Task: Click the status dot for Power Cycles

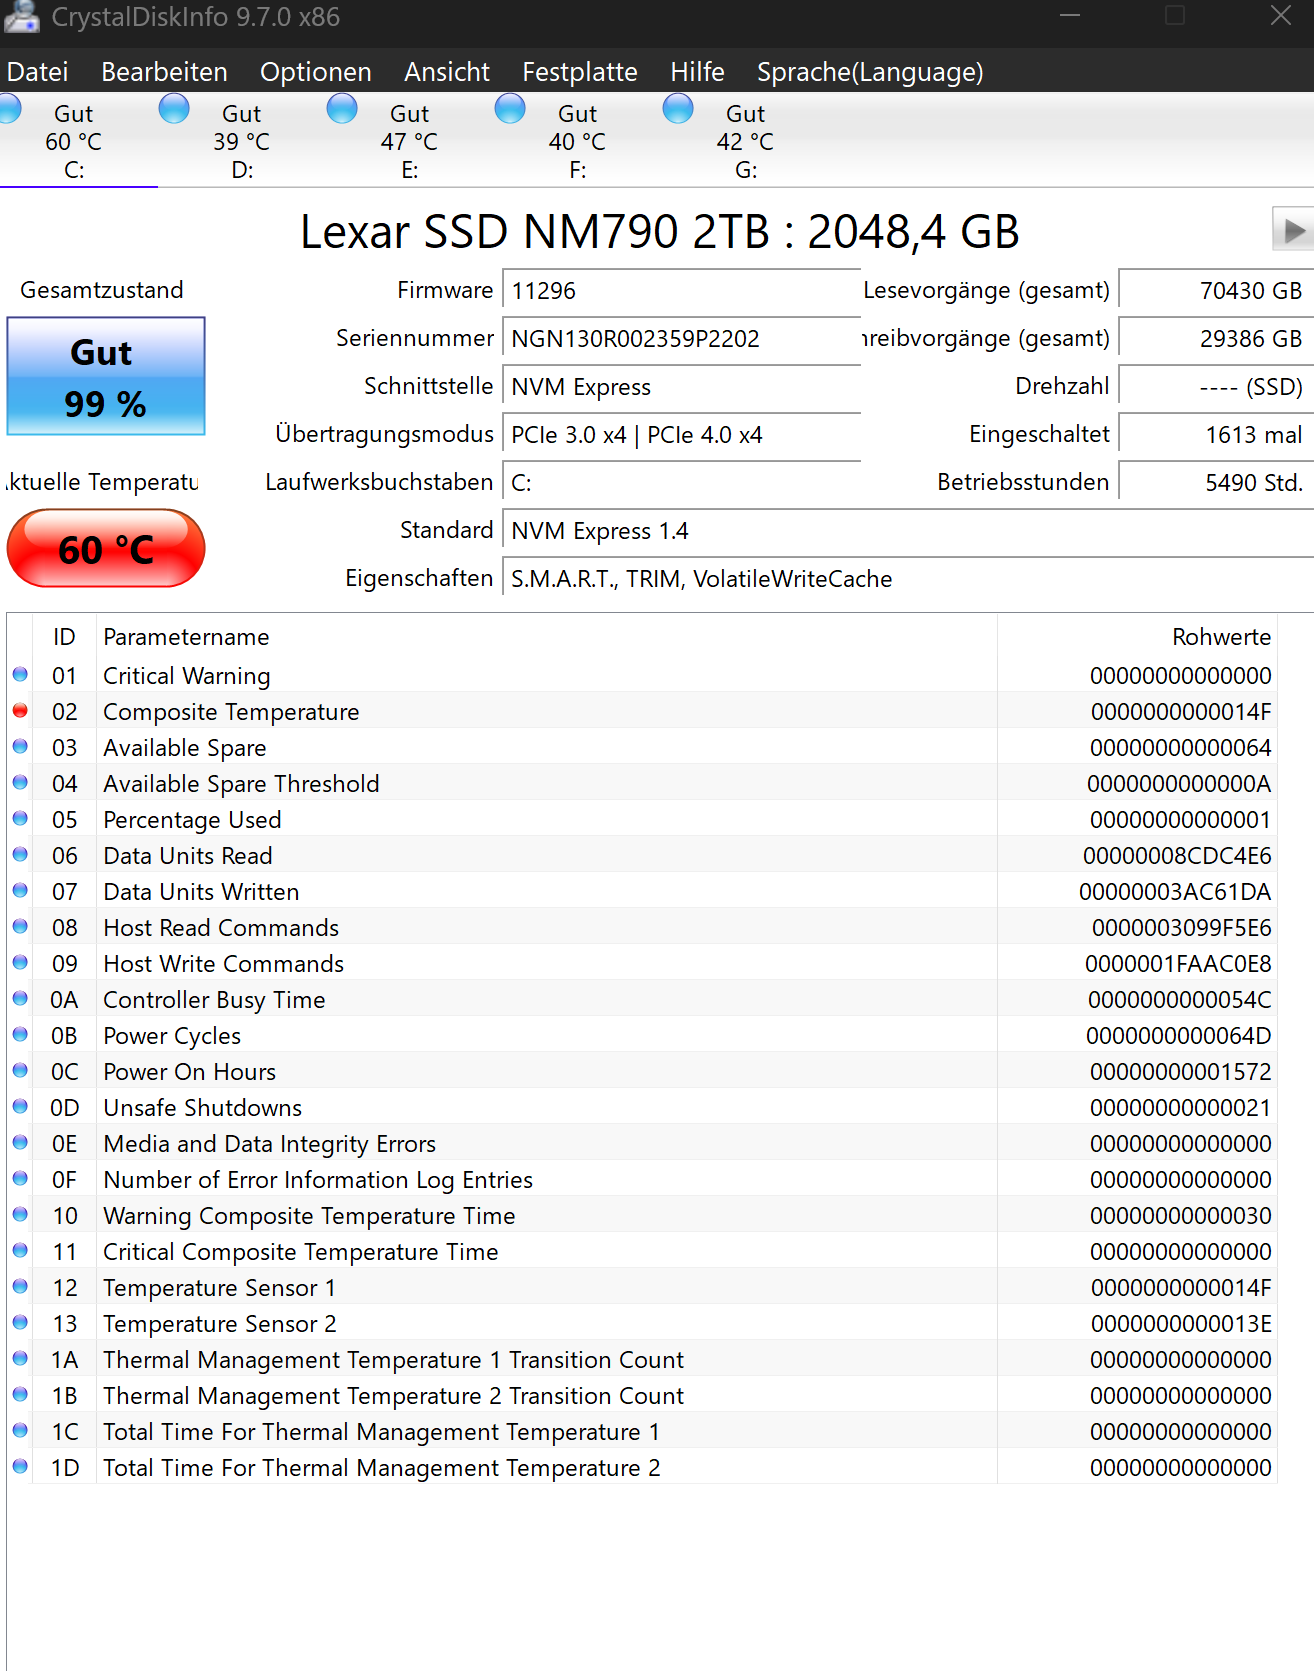Action: coord(20,1035)
